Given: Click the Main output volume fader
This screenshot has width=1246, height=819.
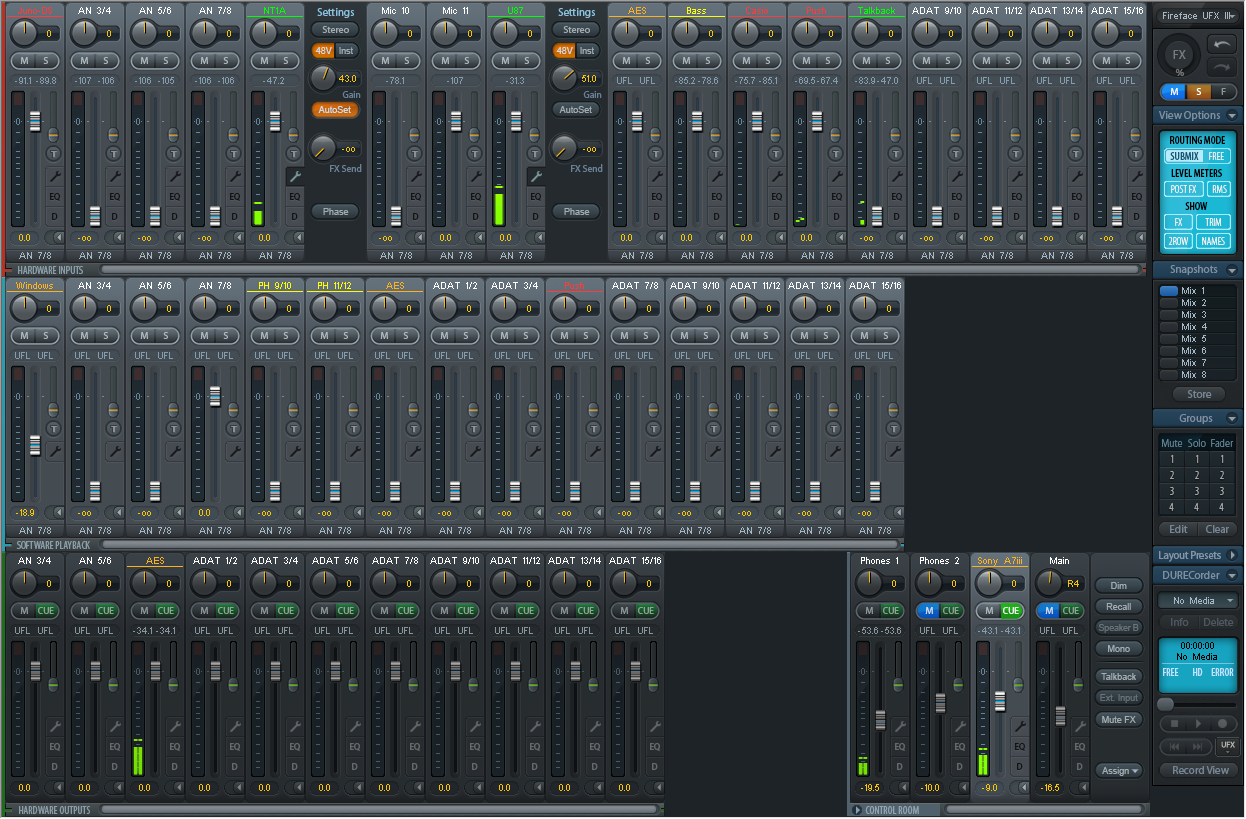Looking at the screenshot, I should [x=1061, y=713].
